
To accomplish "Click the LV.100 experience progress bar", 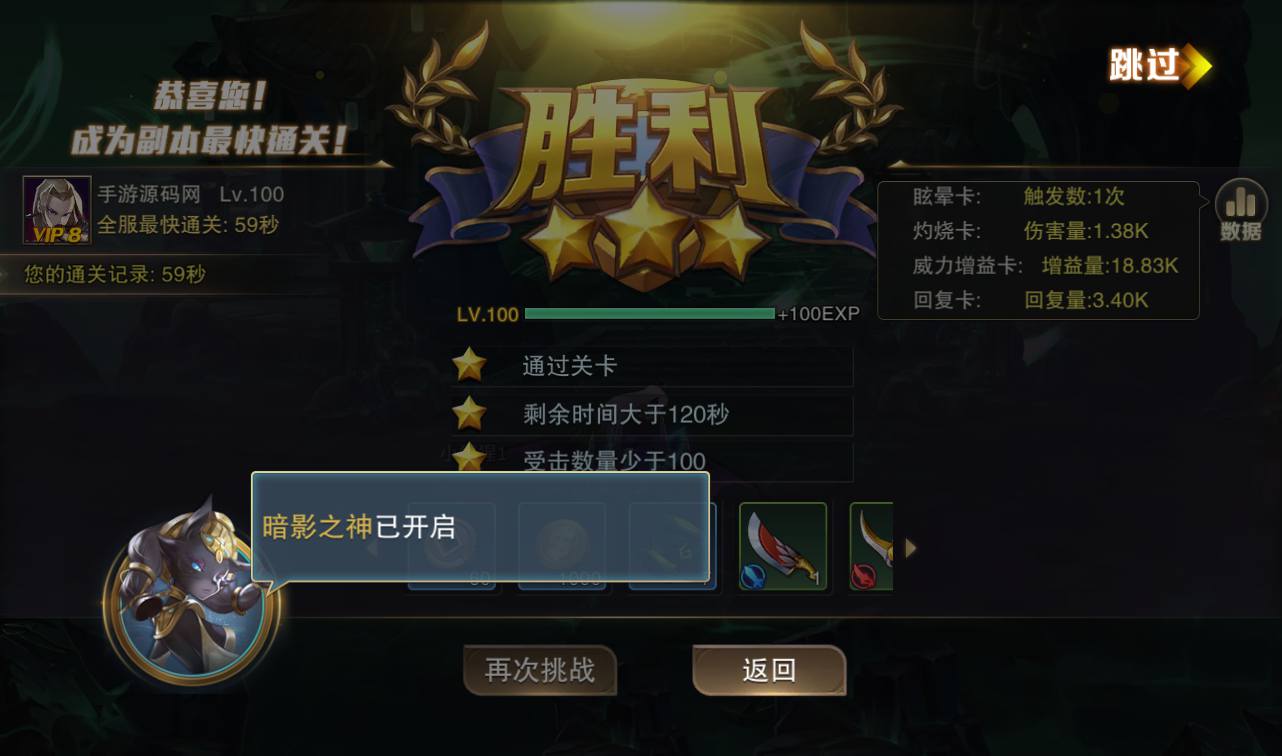I will point(650,314).
